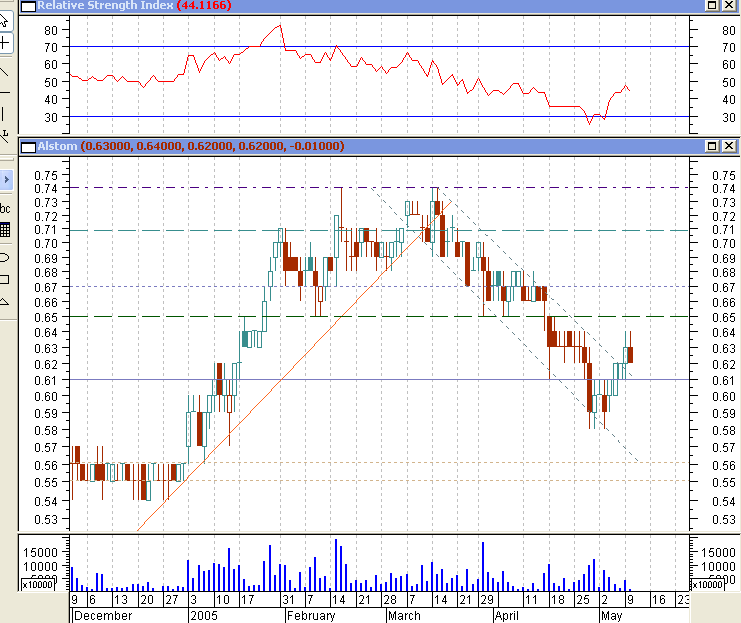
Task: Open Relative Strength Index window control menu icon
Action: 28,6
